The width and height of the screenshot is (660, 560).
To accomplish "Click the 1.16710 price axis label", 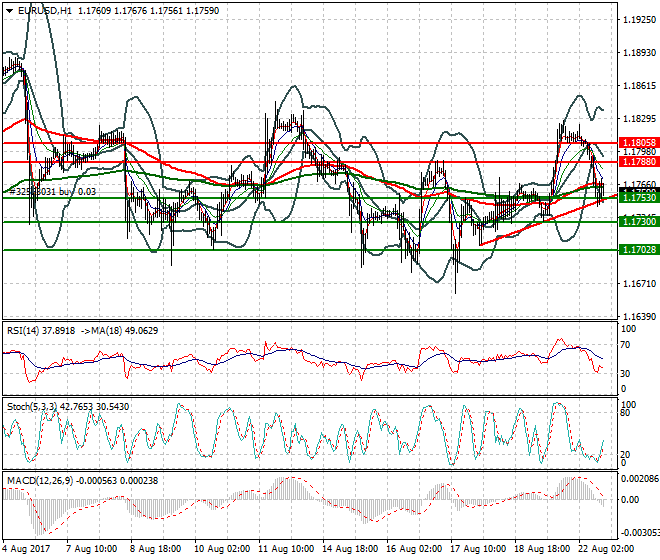I will click(x=639, y=284).
